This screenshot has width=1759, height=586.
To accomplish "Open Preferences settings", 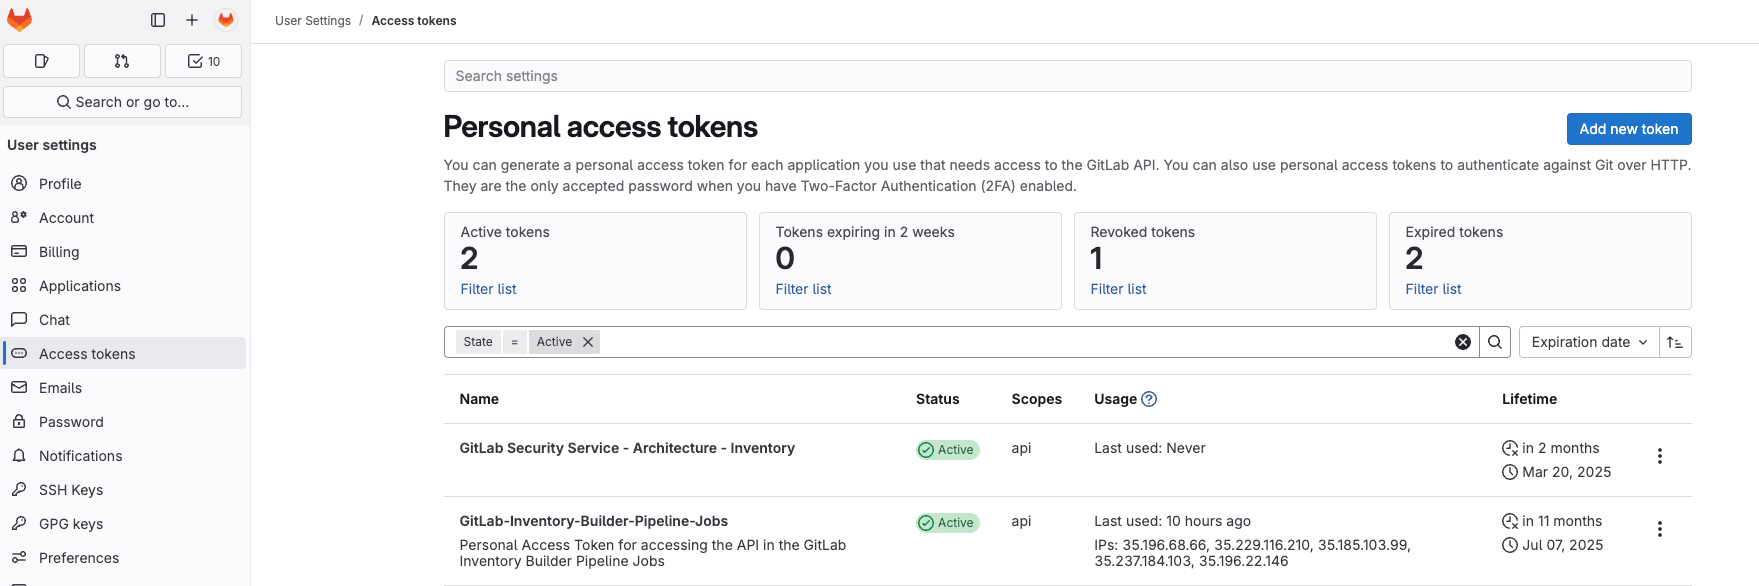I will click(x=124, y=558).
